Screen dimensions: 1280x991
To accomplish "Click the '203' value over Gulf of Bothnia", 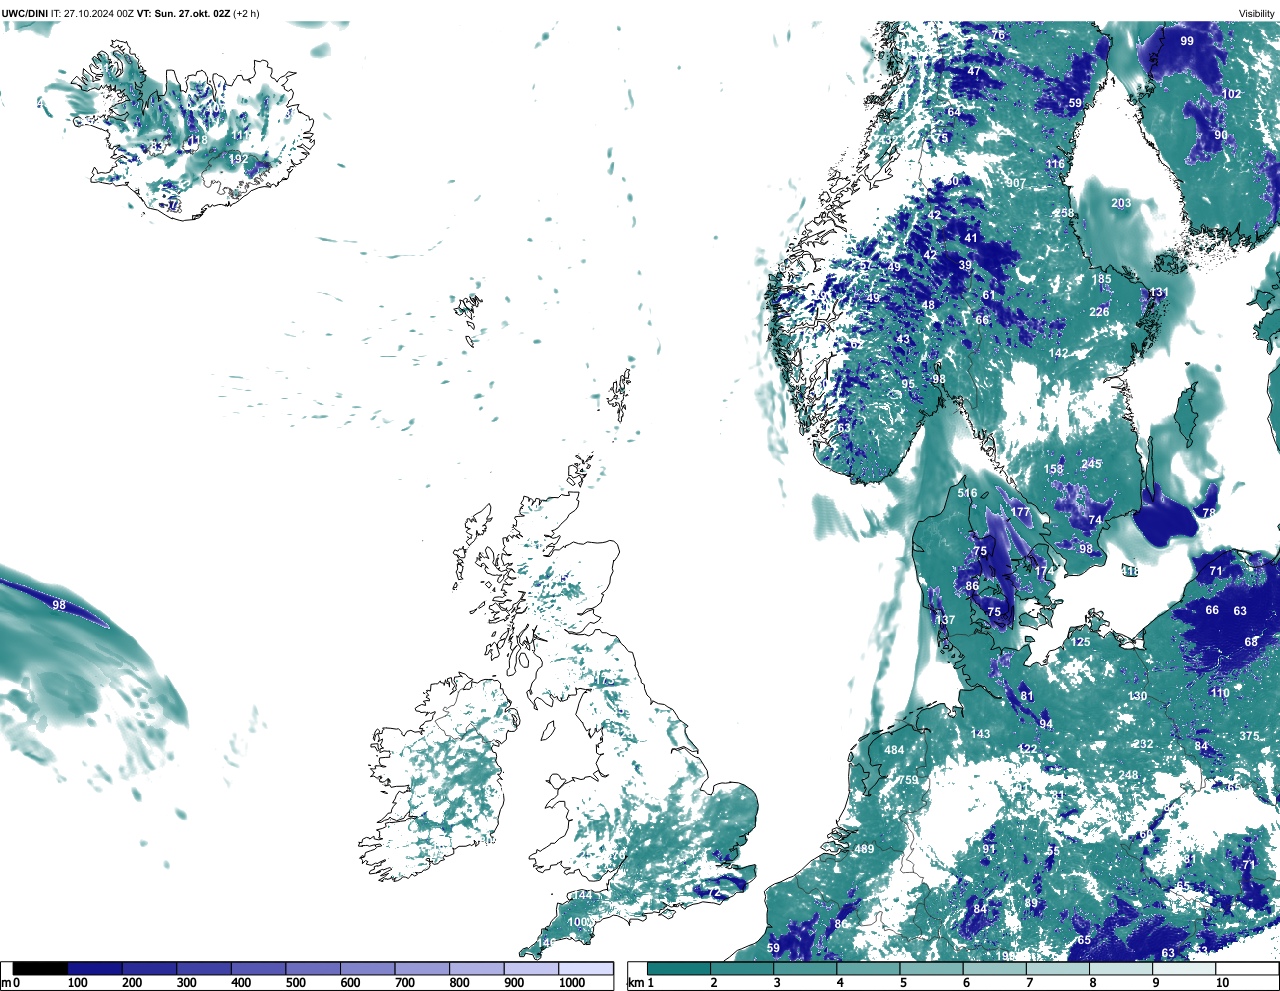I will coord(1121,203).
